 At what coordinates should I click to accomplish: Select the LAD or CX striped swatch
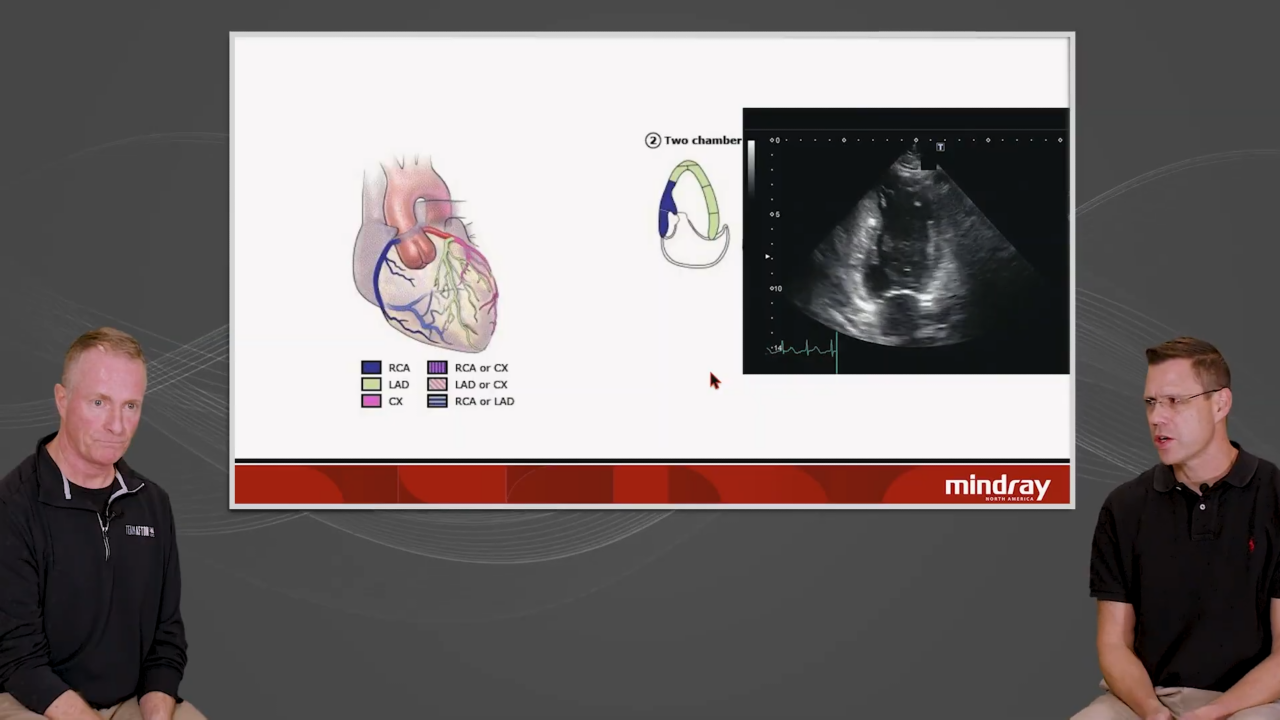437,385
